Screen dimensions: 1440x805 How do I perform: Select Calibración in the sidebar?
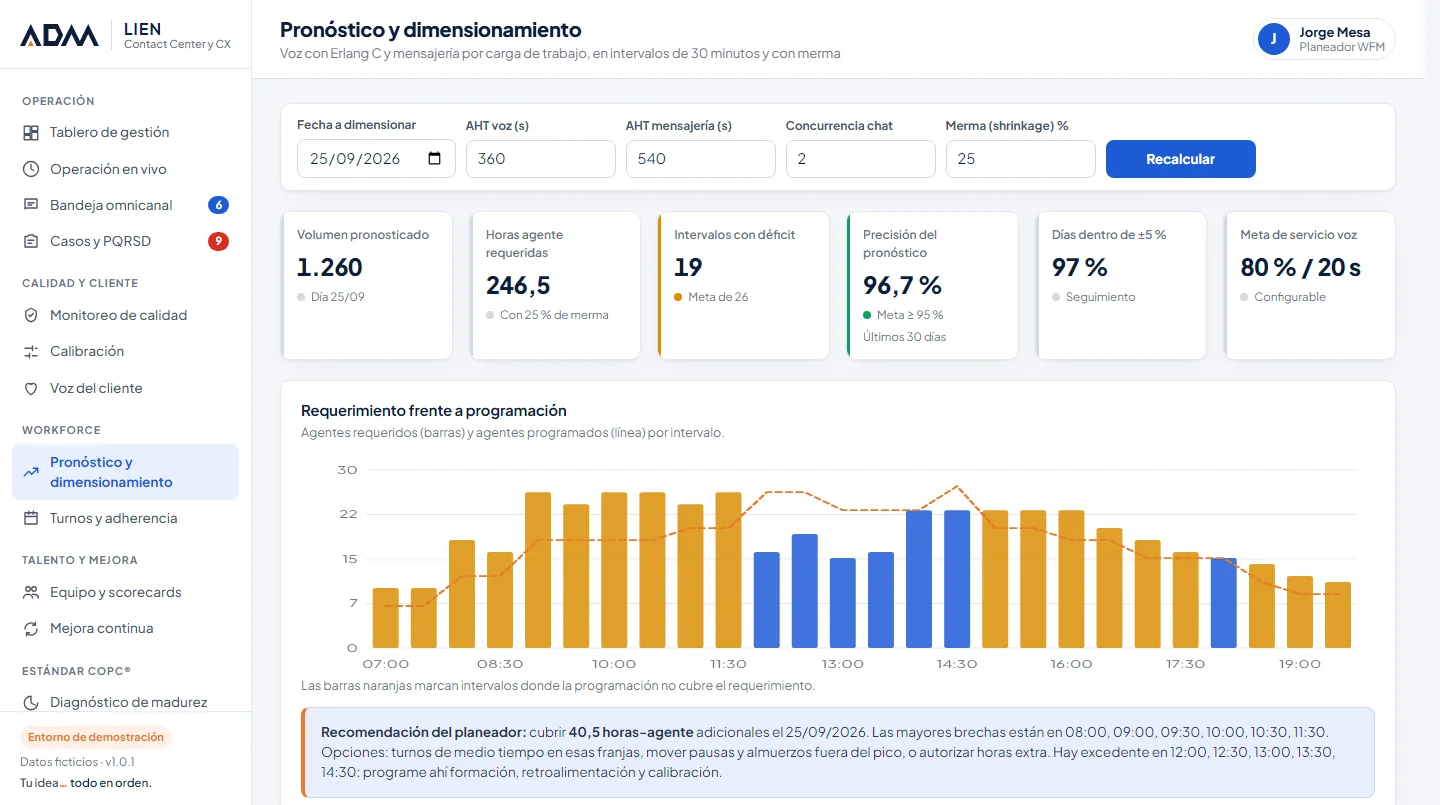[125, 351]
